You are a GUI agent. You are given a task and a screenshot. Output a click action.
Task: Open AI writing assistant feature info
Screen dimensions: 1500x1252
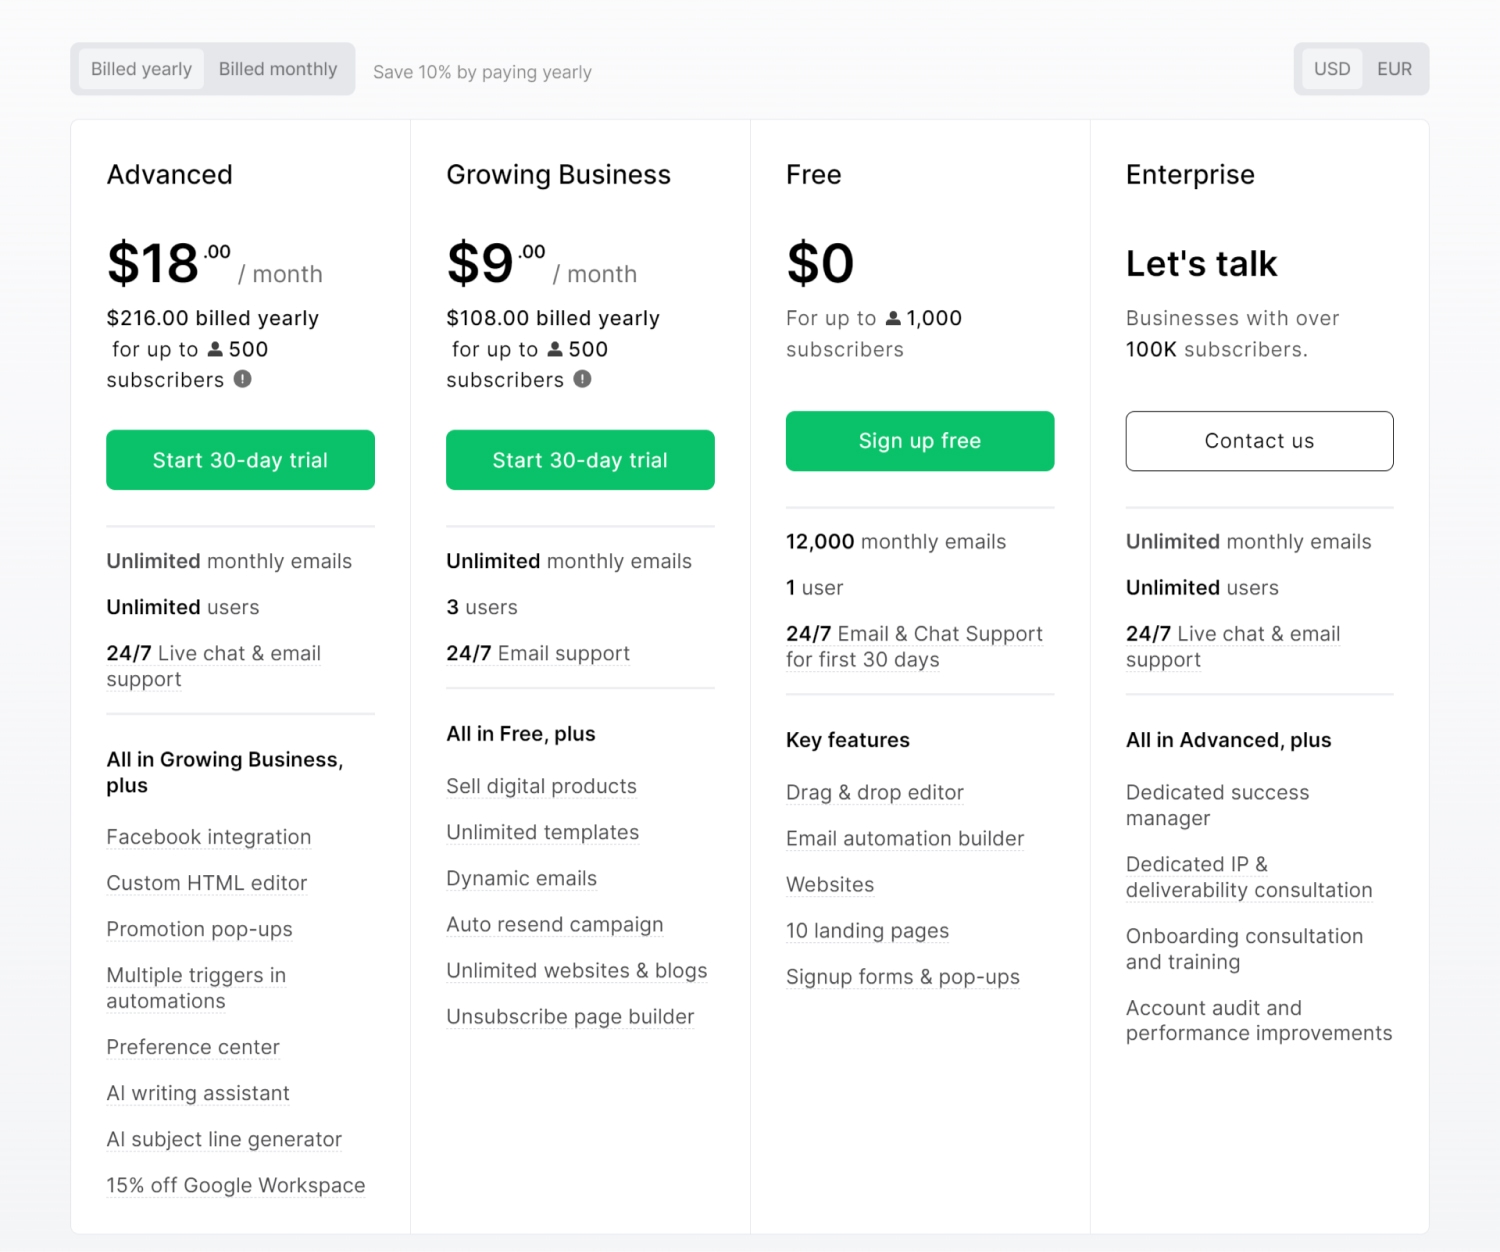[198, 1093]
